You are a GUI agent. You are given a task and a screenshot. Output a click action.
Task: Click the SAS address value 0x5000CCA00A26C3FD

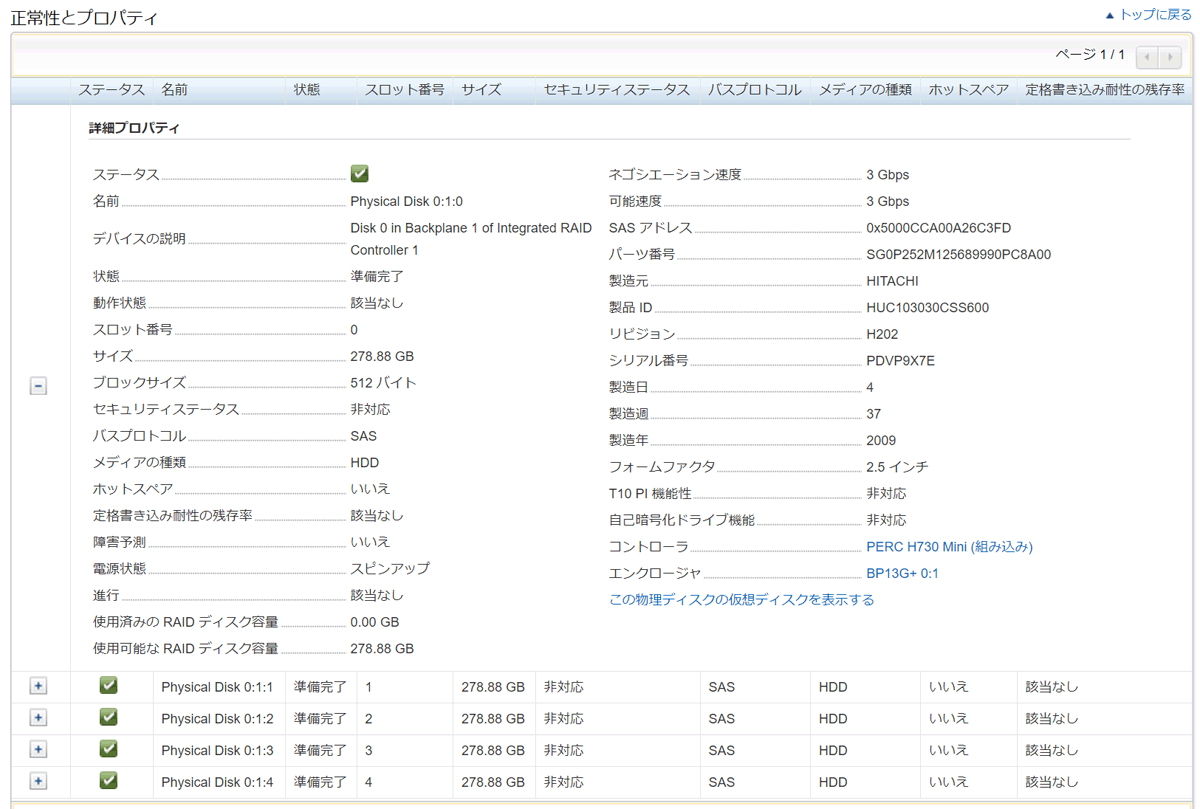pyautogui.click(x=938, y=228)
